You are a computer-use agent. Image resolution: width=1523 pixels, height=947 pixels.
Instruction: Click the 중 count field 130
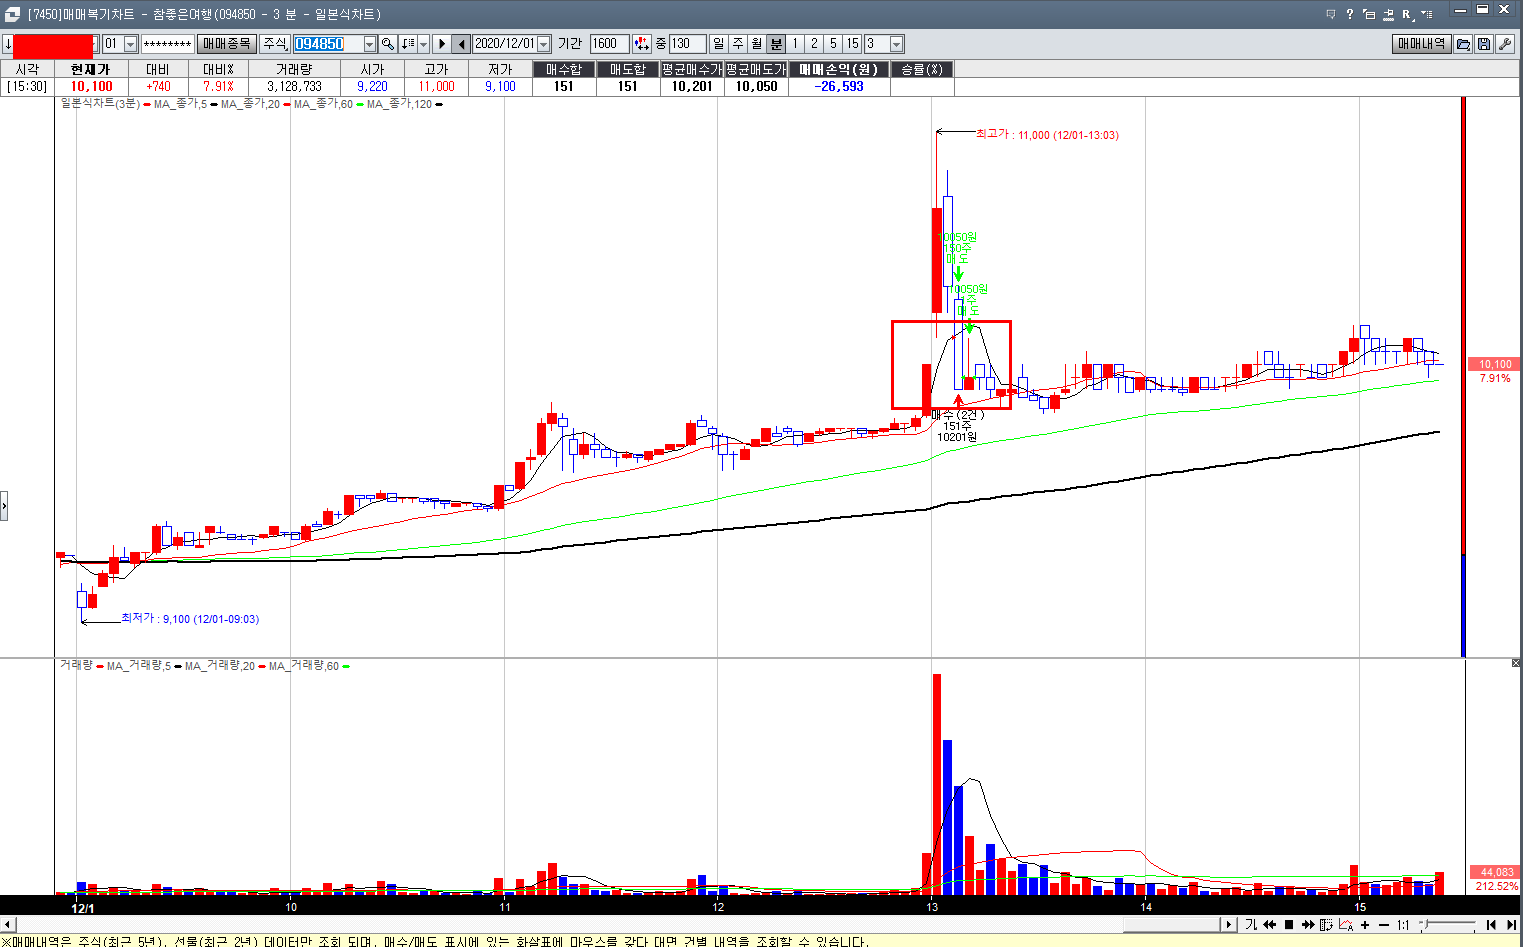pyautogui.click(x=687, y=44)
